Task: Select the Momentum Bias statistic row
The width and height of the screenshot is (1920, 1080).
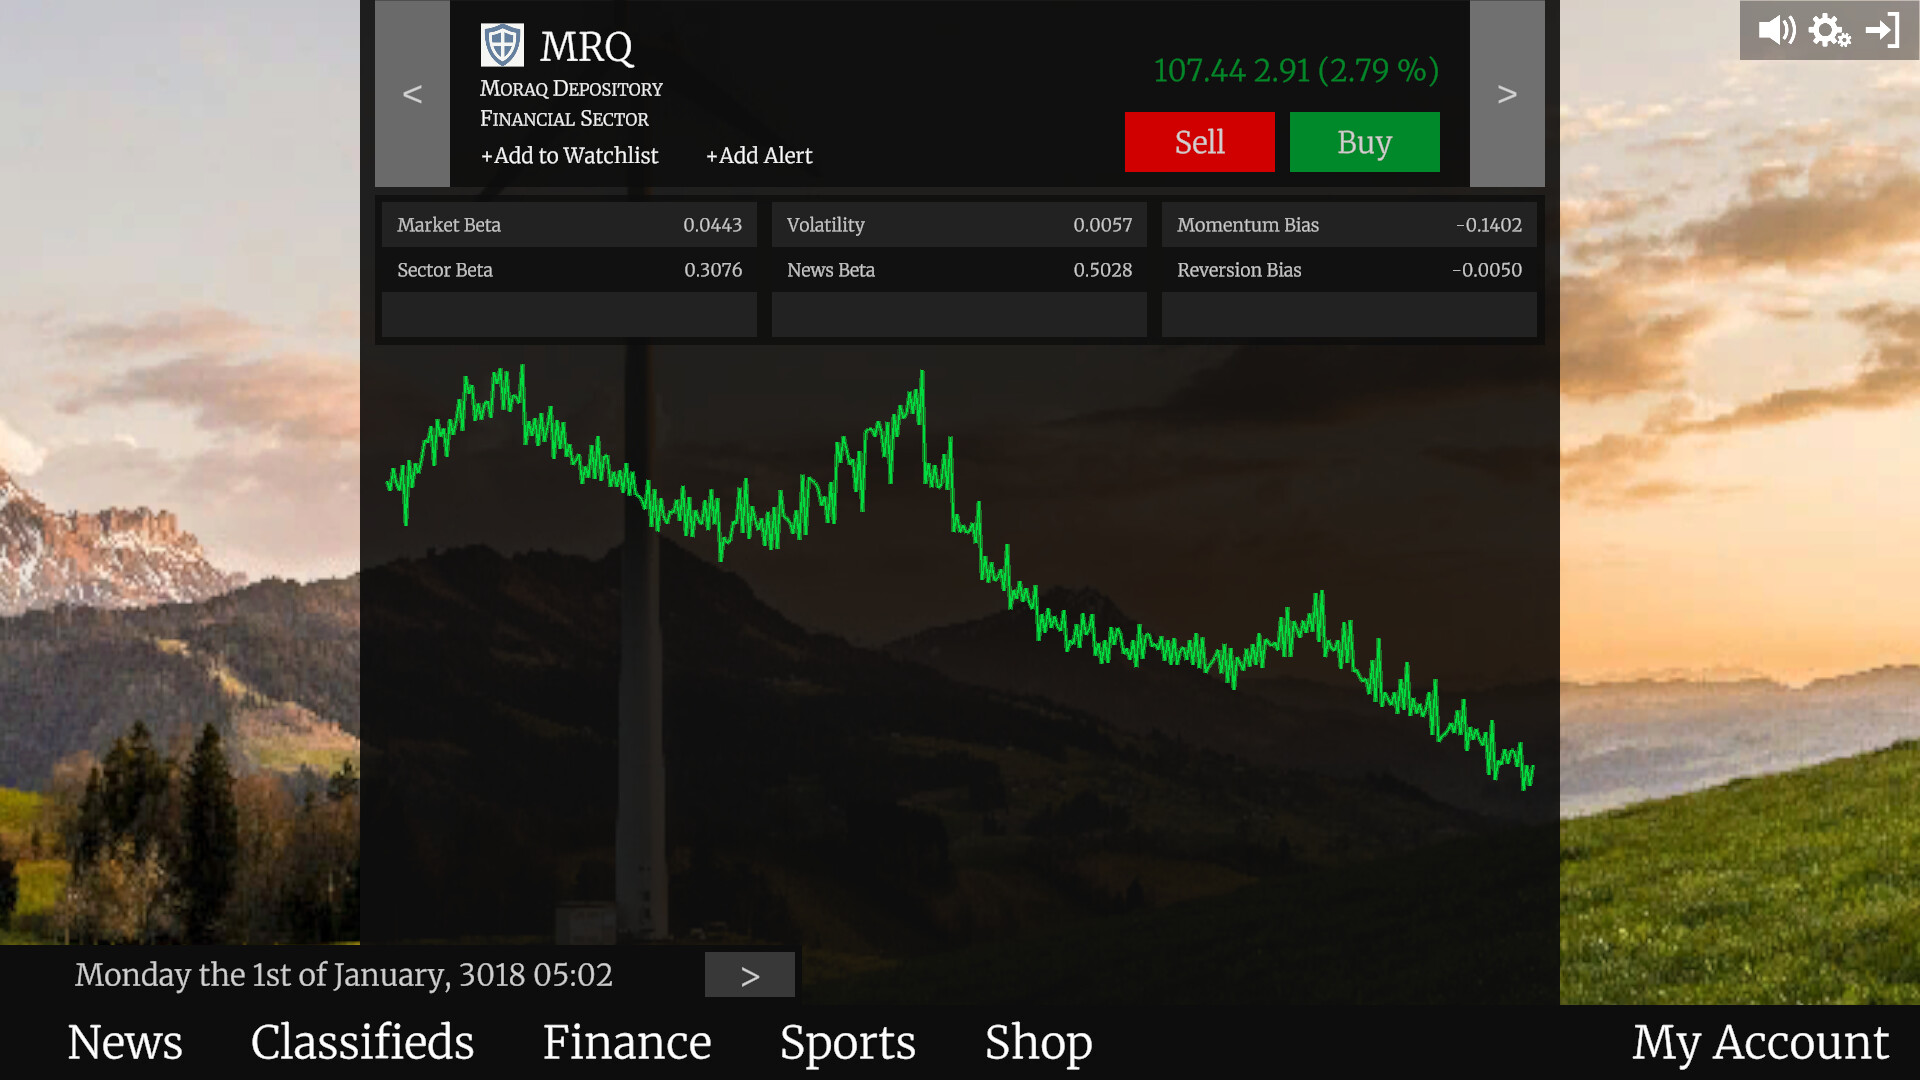Action: point(1348,224)
